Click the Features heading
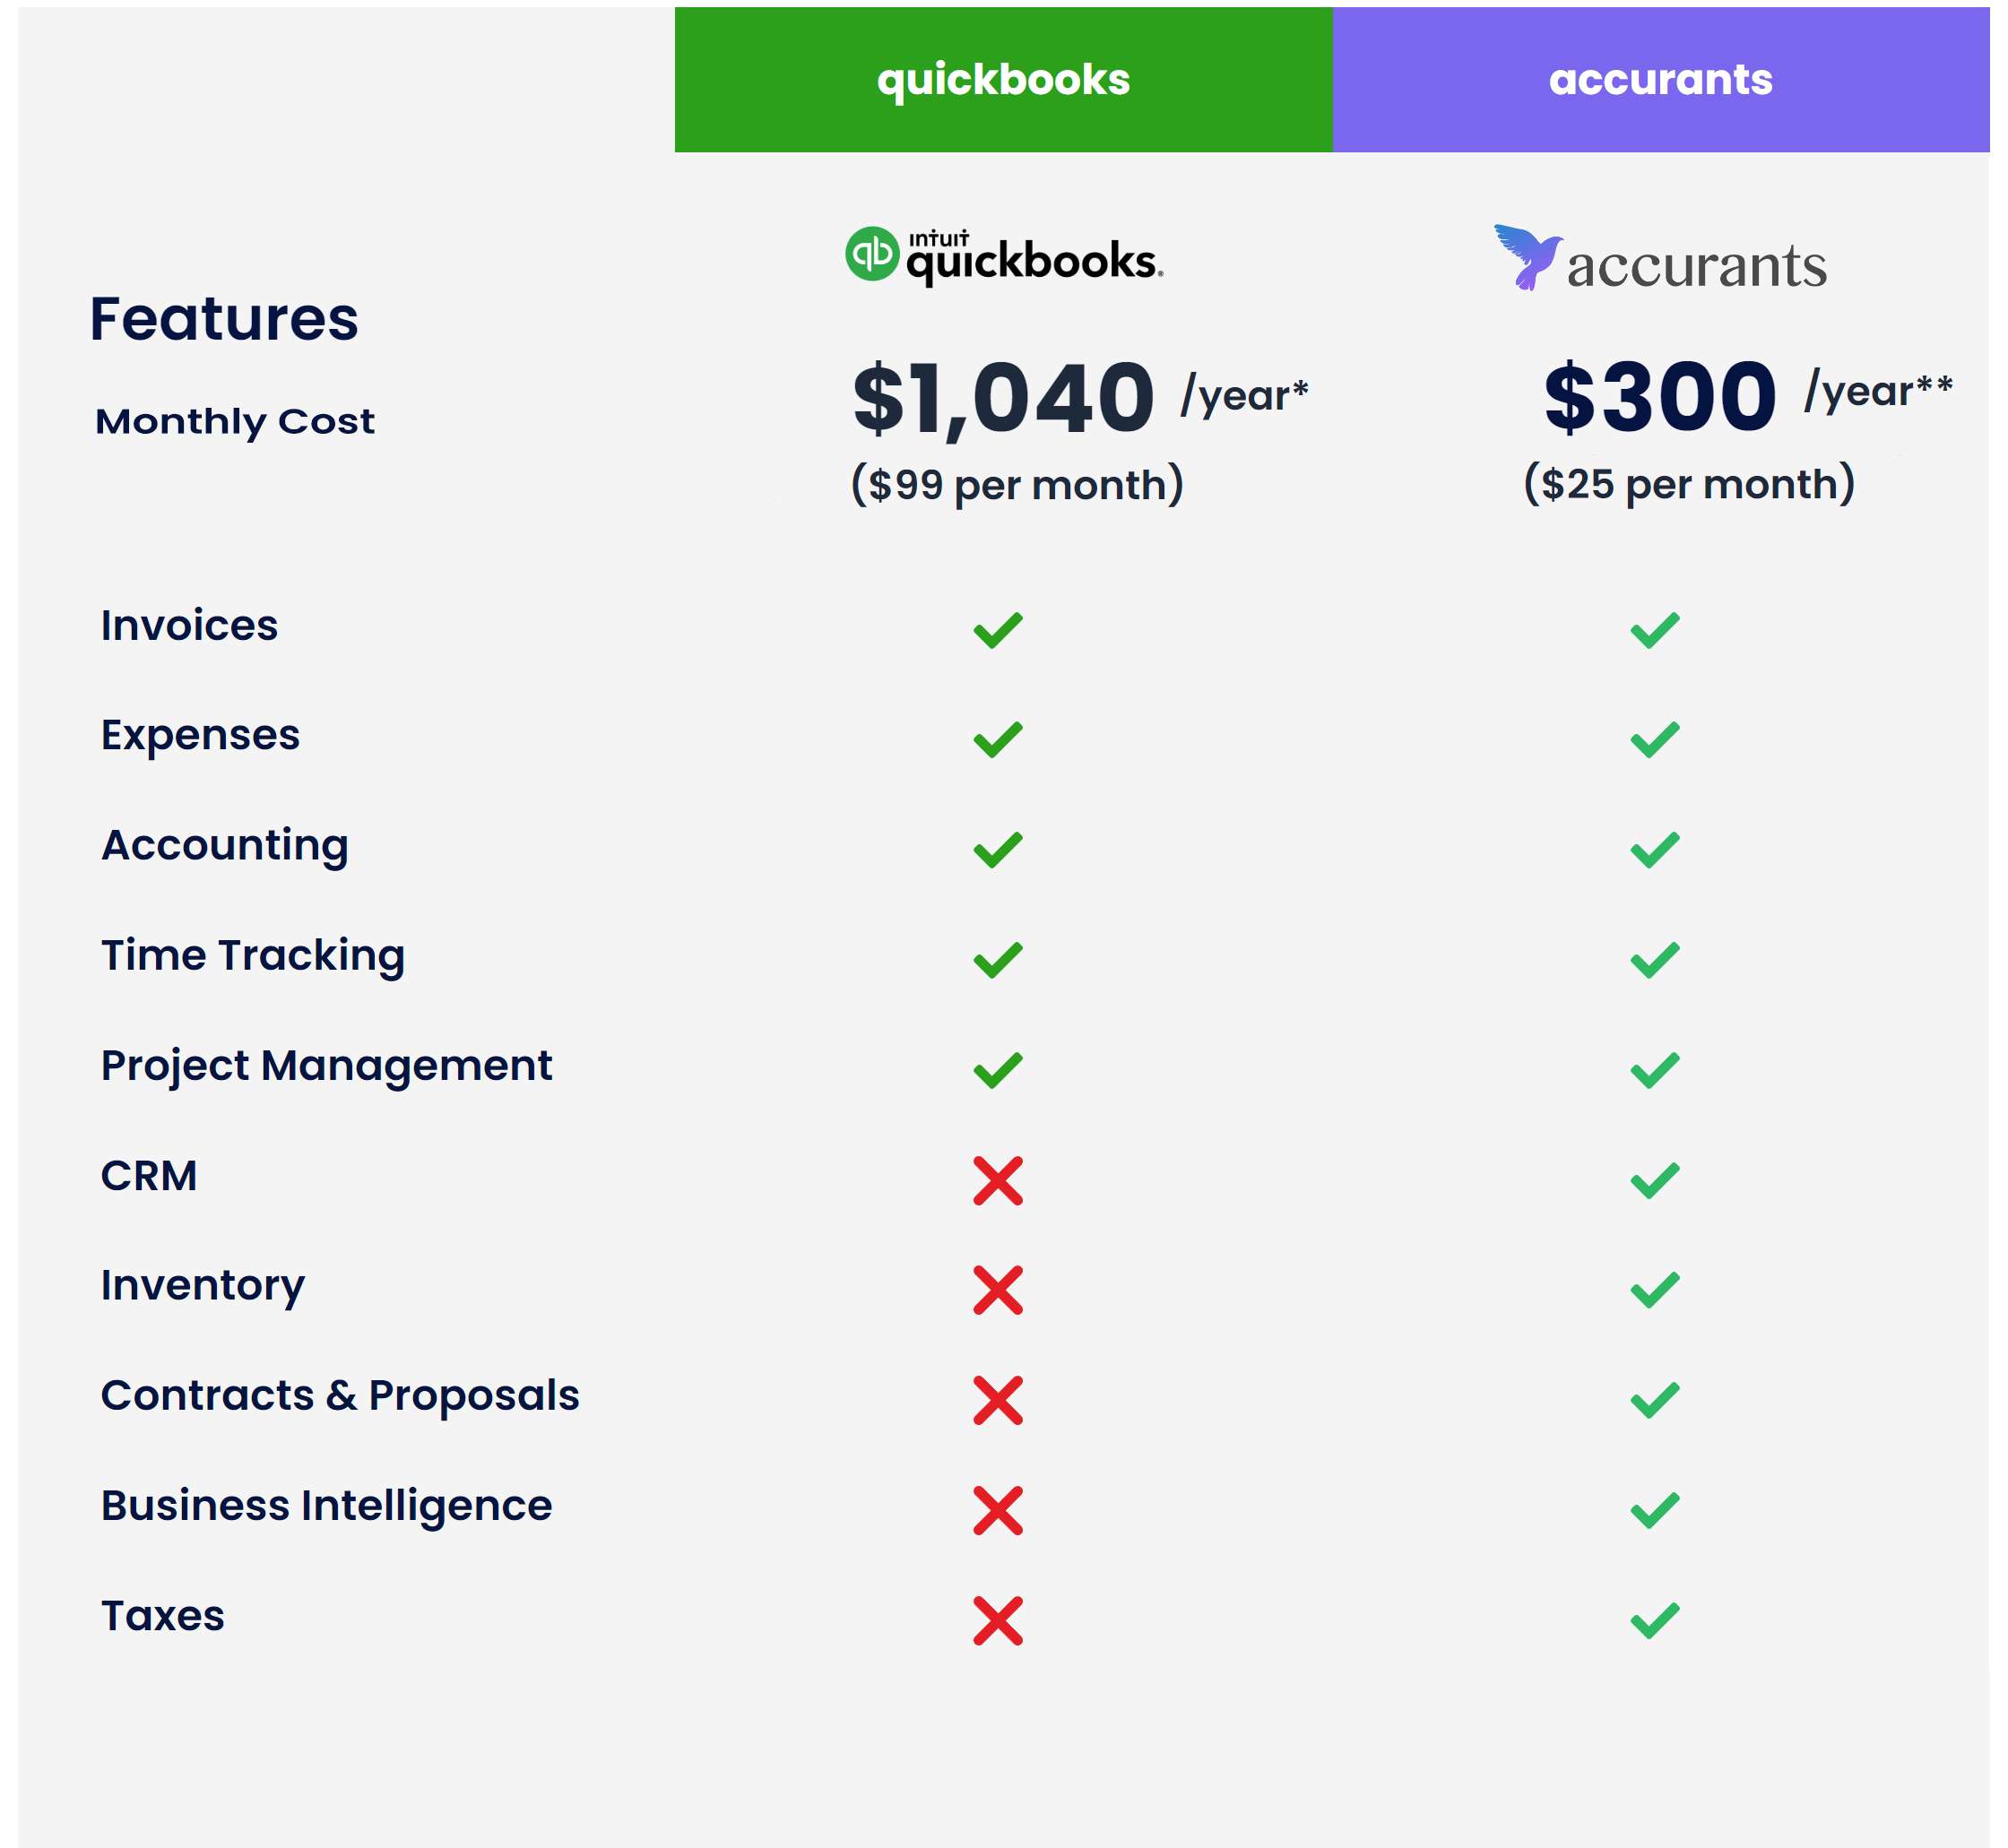The width and height of the screenshot is (2008, 1848). point(224,319)
